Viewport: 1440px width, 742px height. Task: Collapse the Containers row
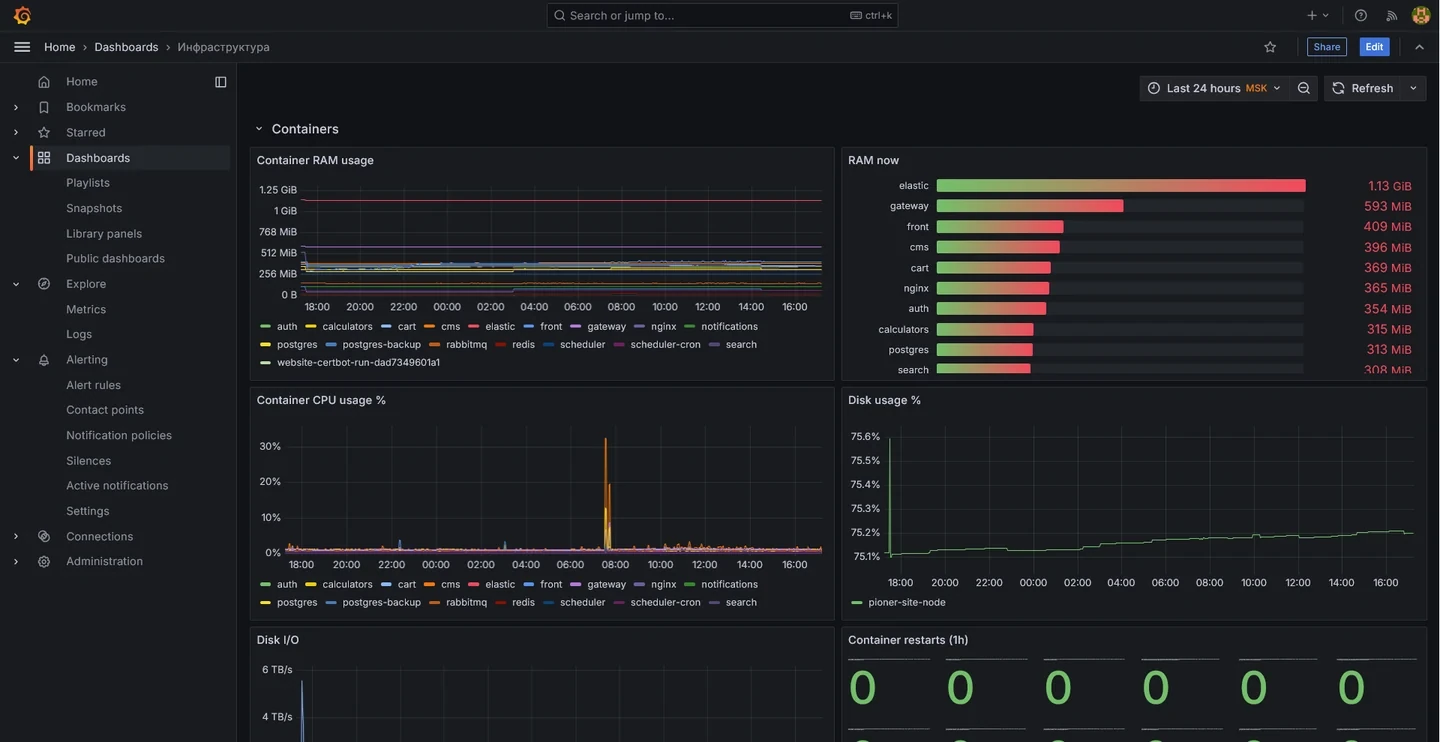[259, 129]
